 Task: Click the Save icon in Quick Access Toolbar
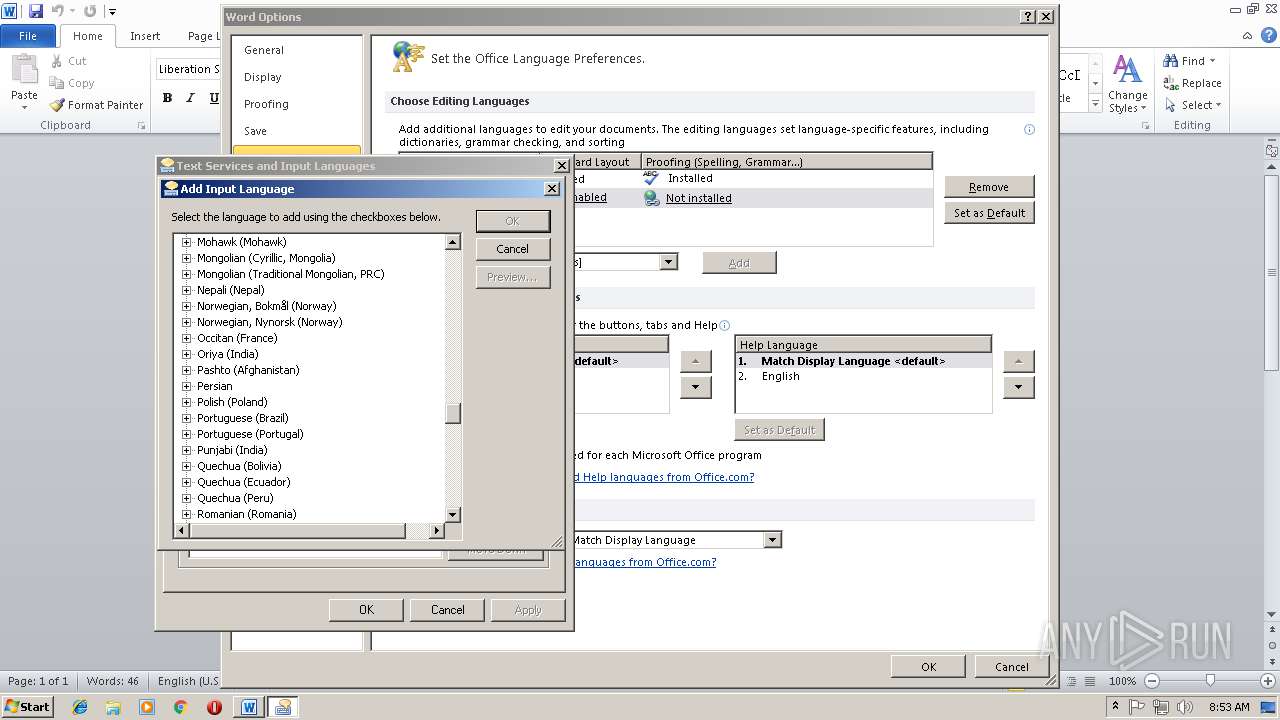(x=36, y=11)
